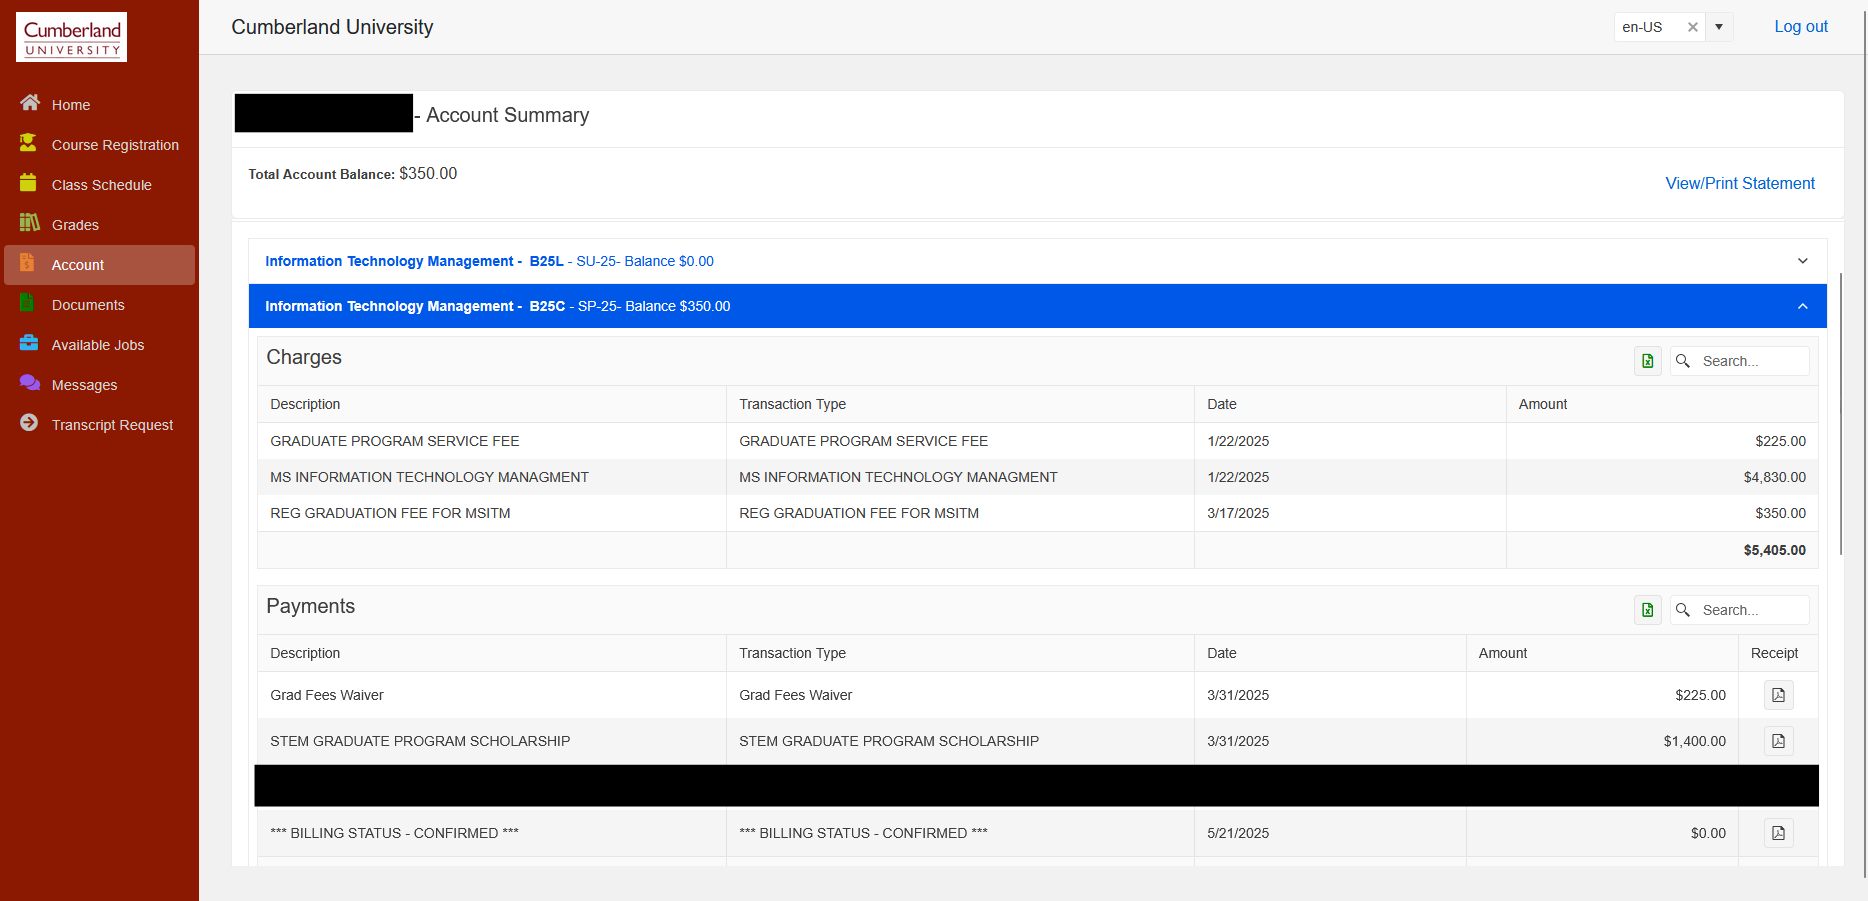Open receipt for Billing Status Confirmed row
Screen dimensions: 1868x901
coord(1778,833)
